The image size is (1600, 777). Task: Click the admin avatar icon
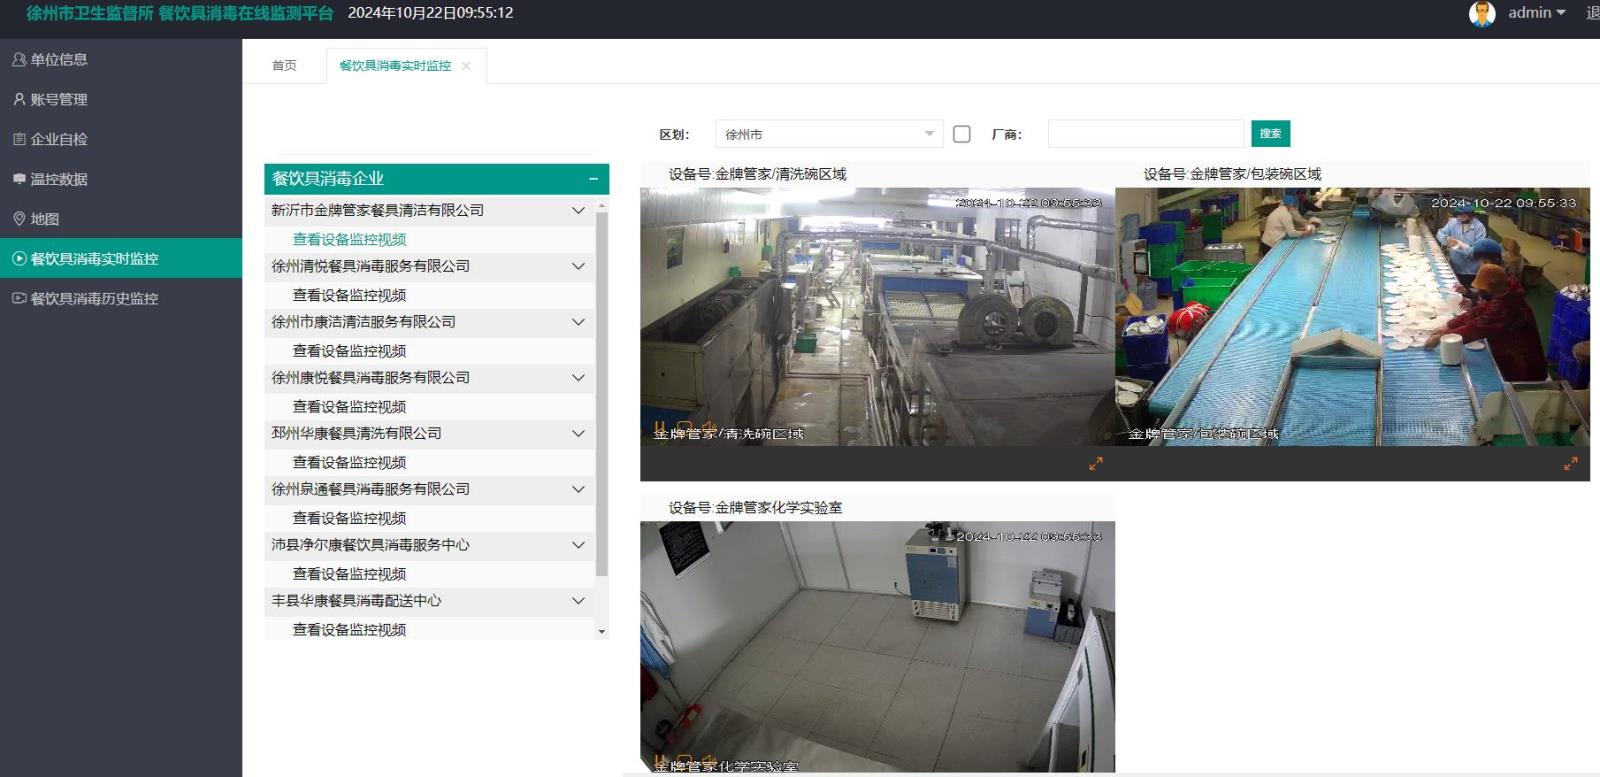[1482, 13]
